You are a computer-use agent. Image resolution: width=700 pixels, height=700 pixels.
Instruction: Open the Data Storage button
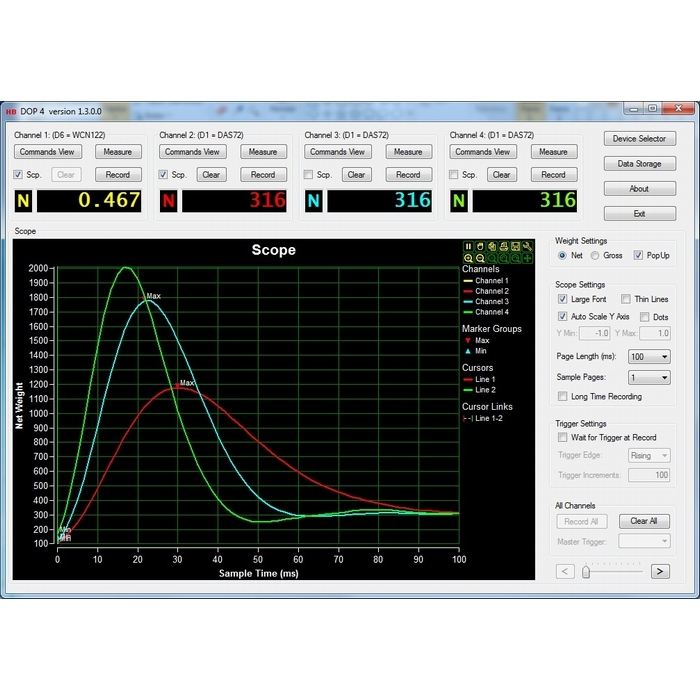coord(639,164)
